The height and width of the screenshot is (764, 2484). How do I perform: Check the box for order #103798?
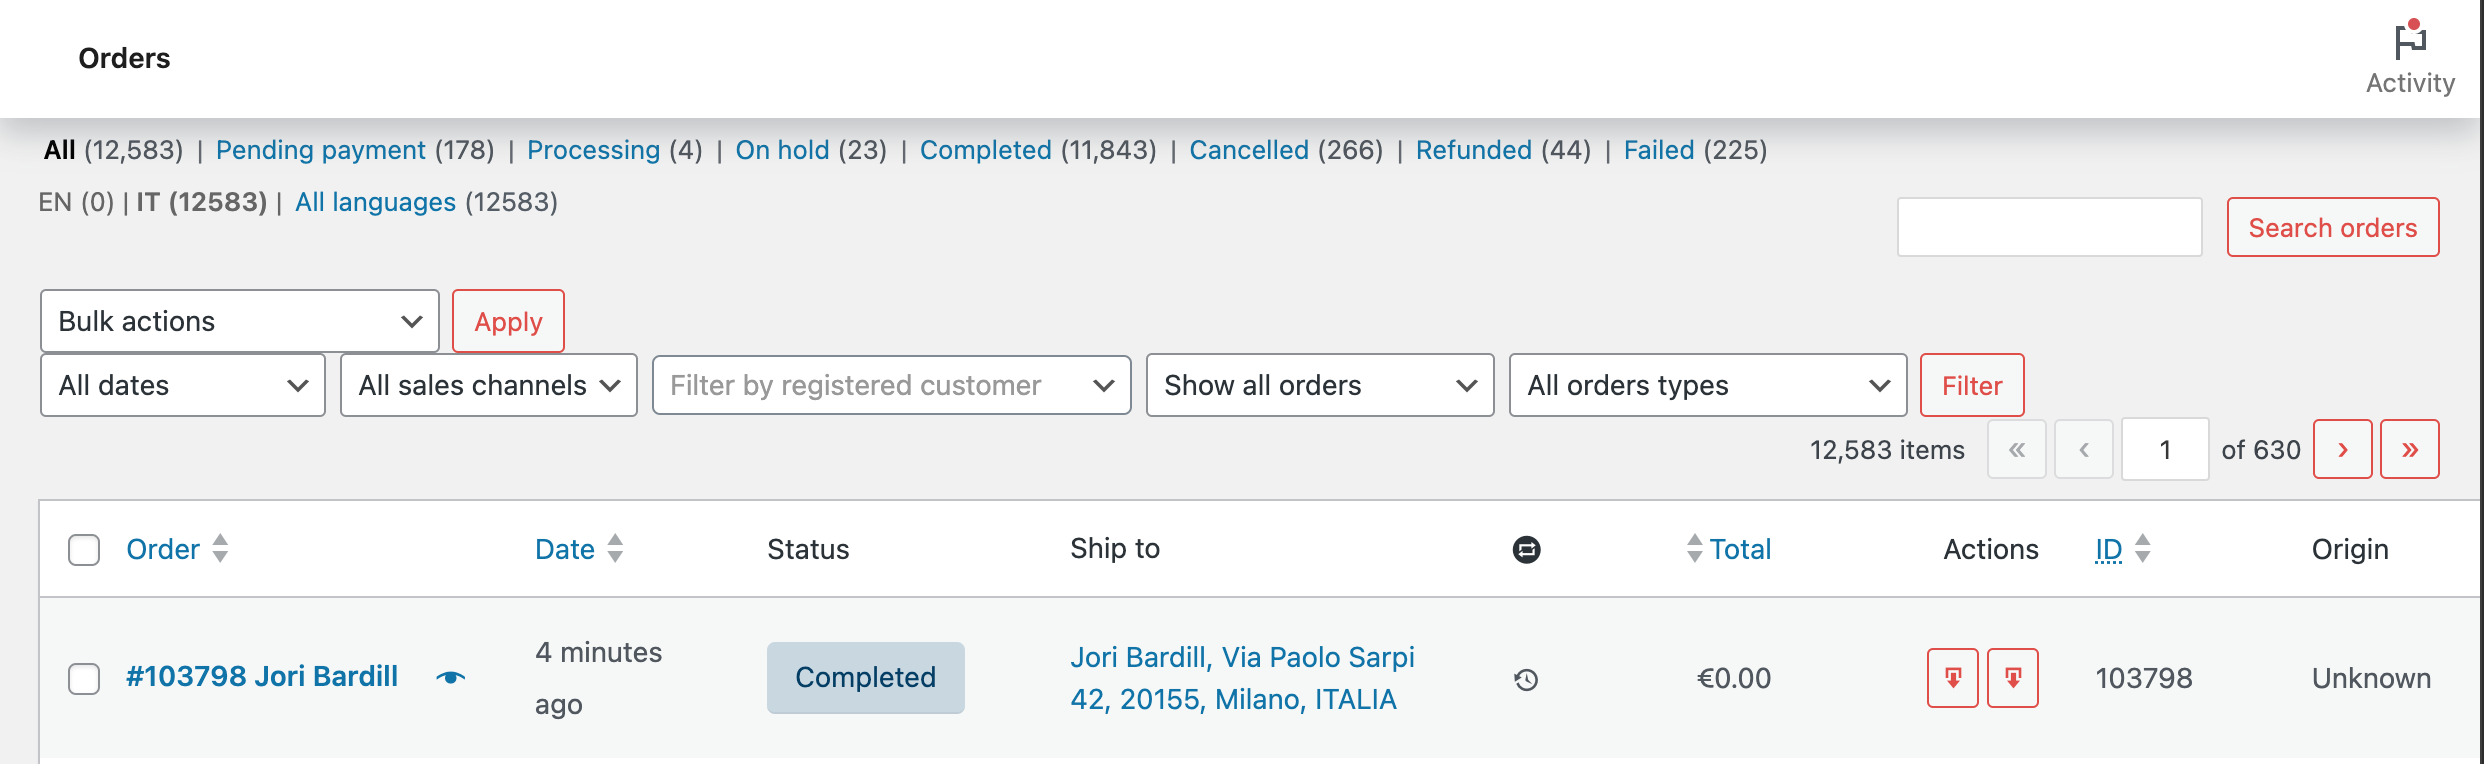(84, 678)
